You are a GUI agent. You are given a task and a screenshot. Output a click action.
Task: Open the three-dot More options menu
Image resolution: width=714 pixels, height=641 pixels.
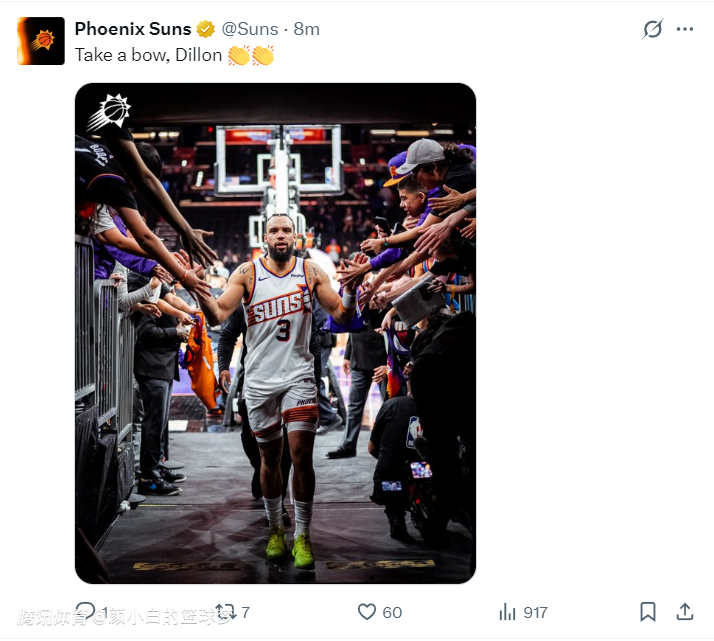[685, 29]
